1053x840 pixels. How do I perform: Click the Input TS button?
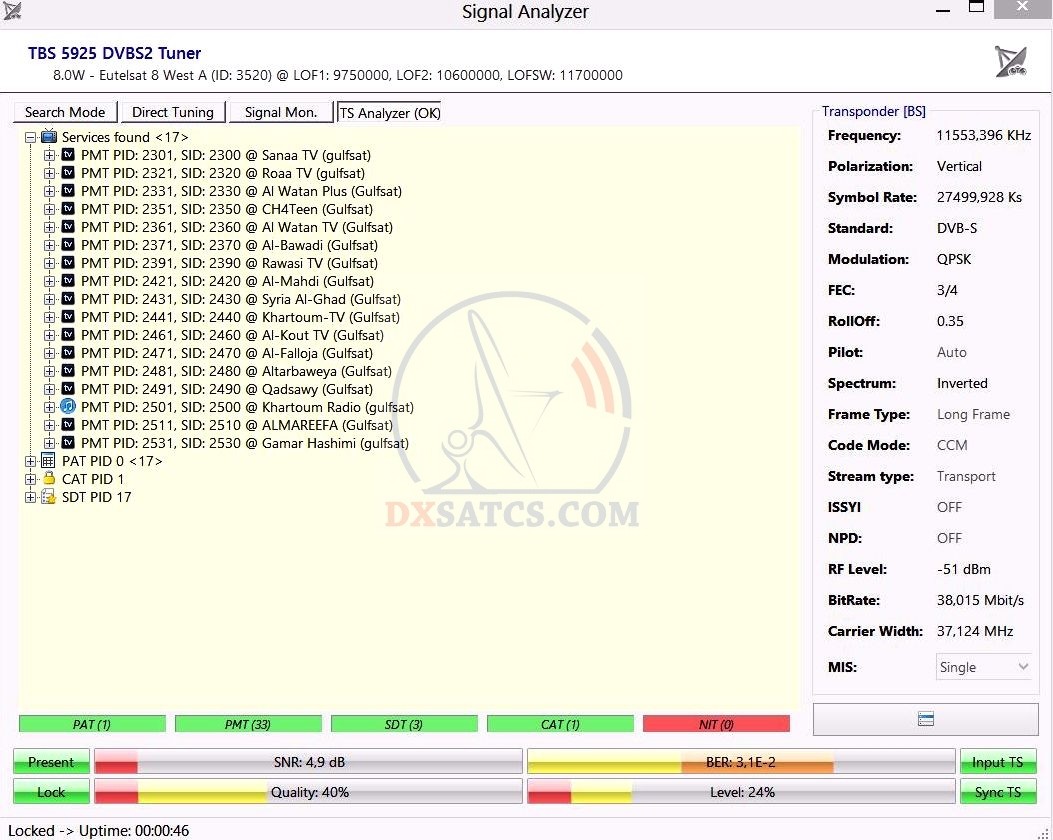pos(997,761)
